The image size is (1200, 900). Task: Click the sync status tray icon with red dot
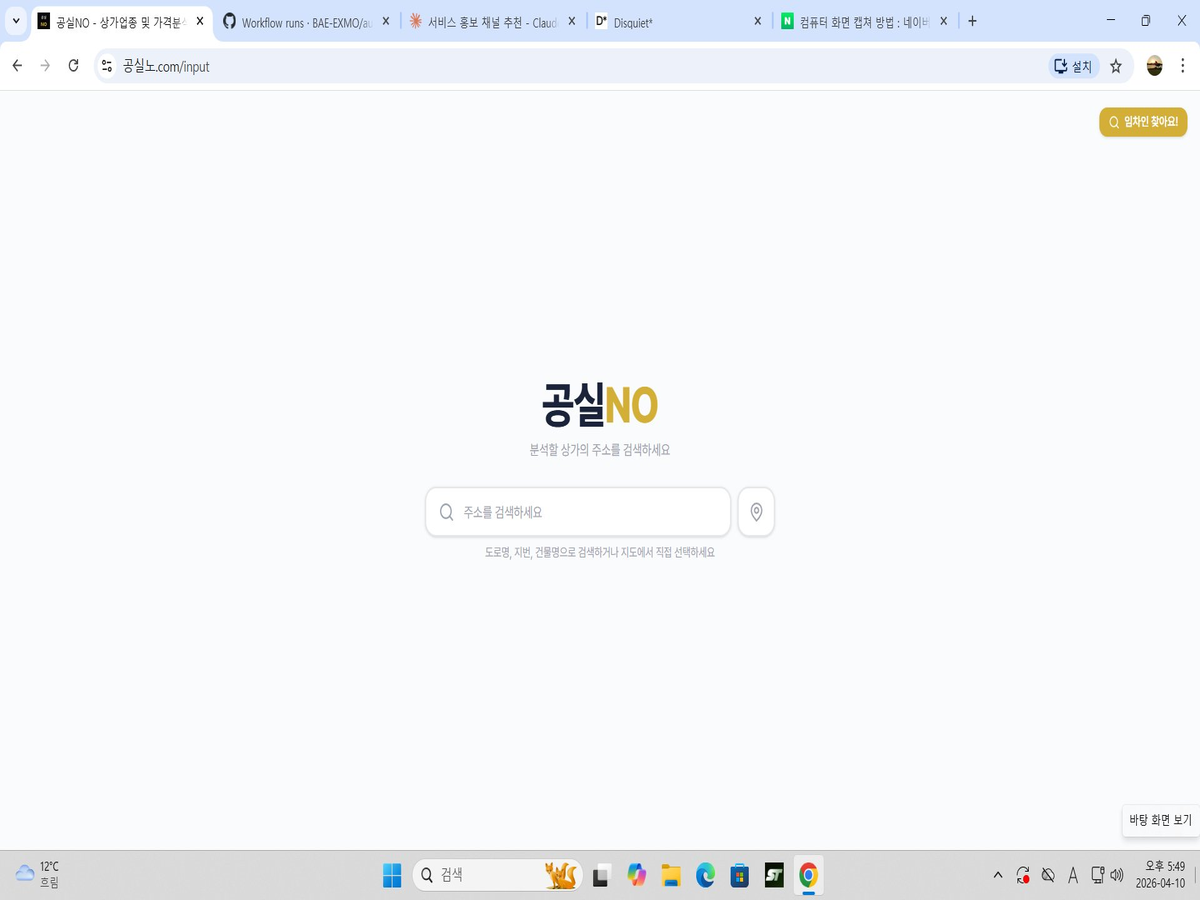tap(1023, 876)
